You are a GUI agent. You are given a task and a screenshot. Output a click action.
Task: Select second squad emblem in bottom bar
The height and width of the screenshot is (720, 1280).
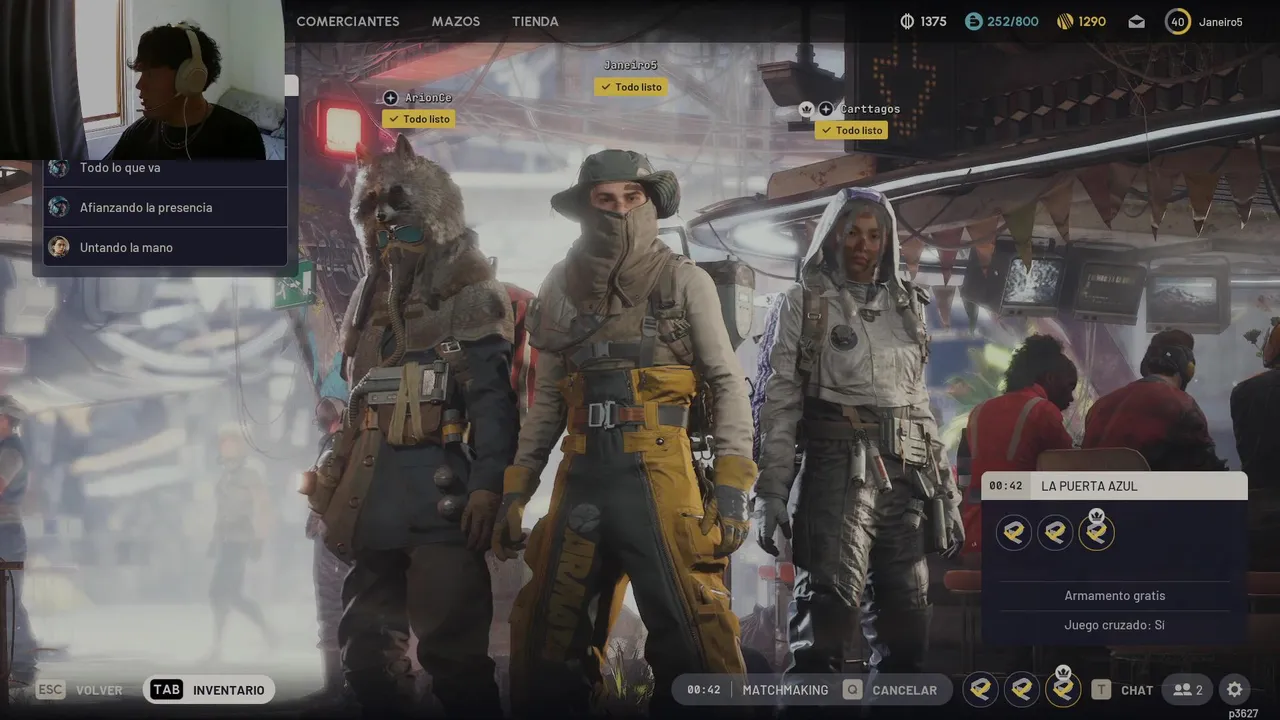pos(1022,689)
